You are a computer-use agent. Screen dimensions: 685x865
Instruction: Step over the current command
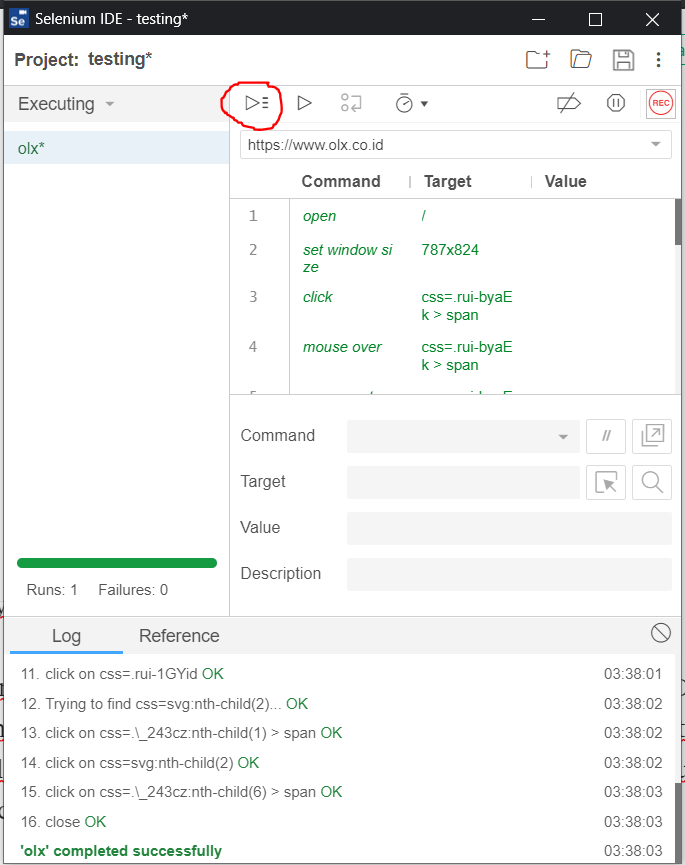pyautogui.click(x=352, y=103)
